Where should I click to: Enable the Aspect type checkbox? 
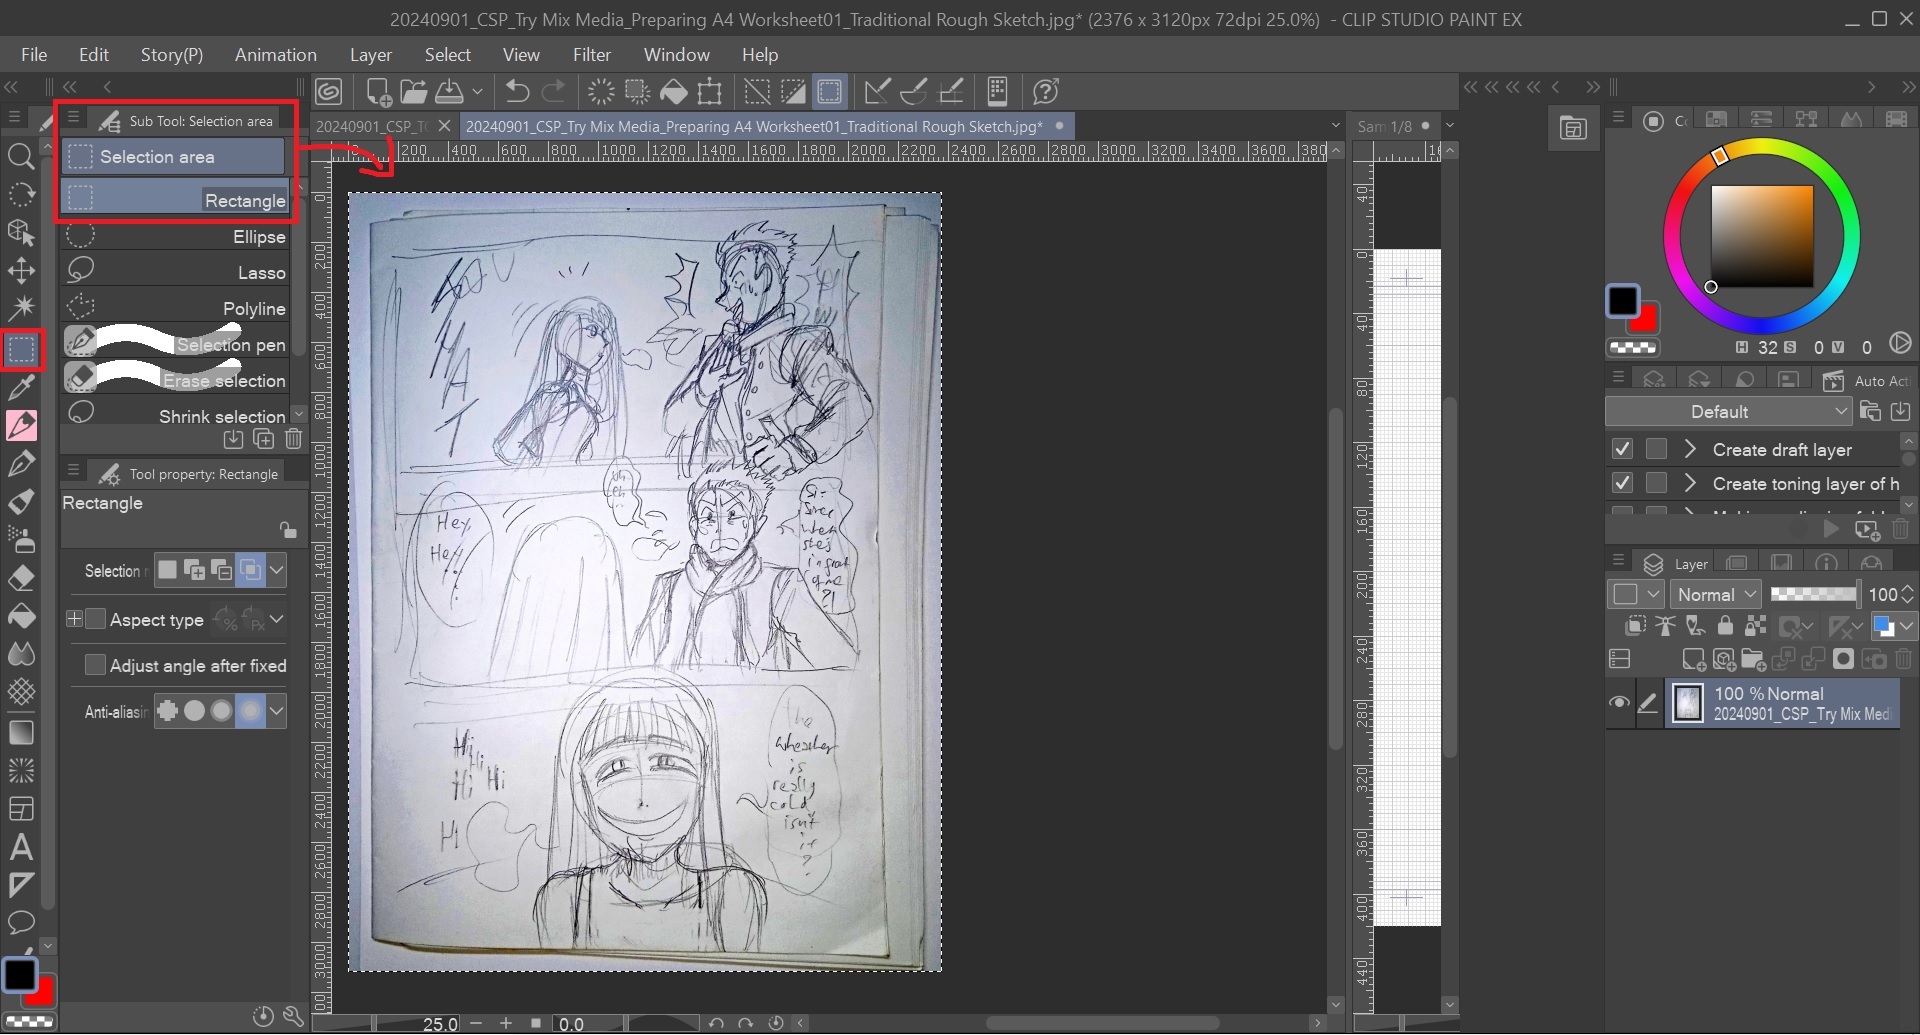click(96, 620)
